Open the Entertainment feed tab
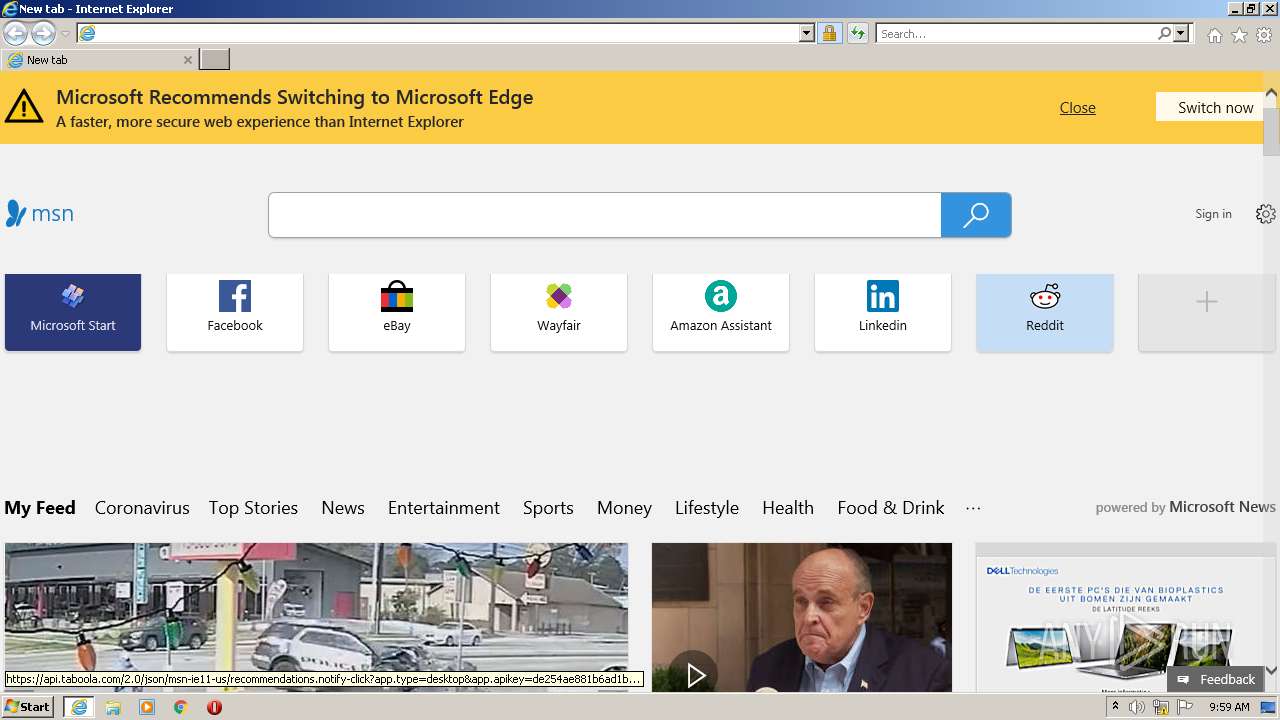This screenshot has height=720, width=1280. pos(444,508)
